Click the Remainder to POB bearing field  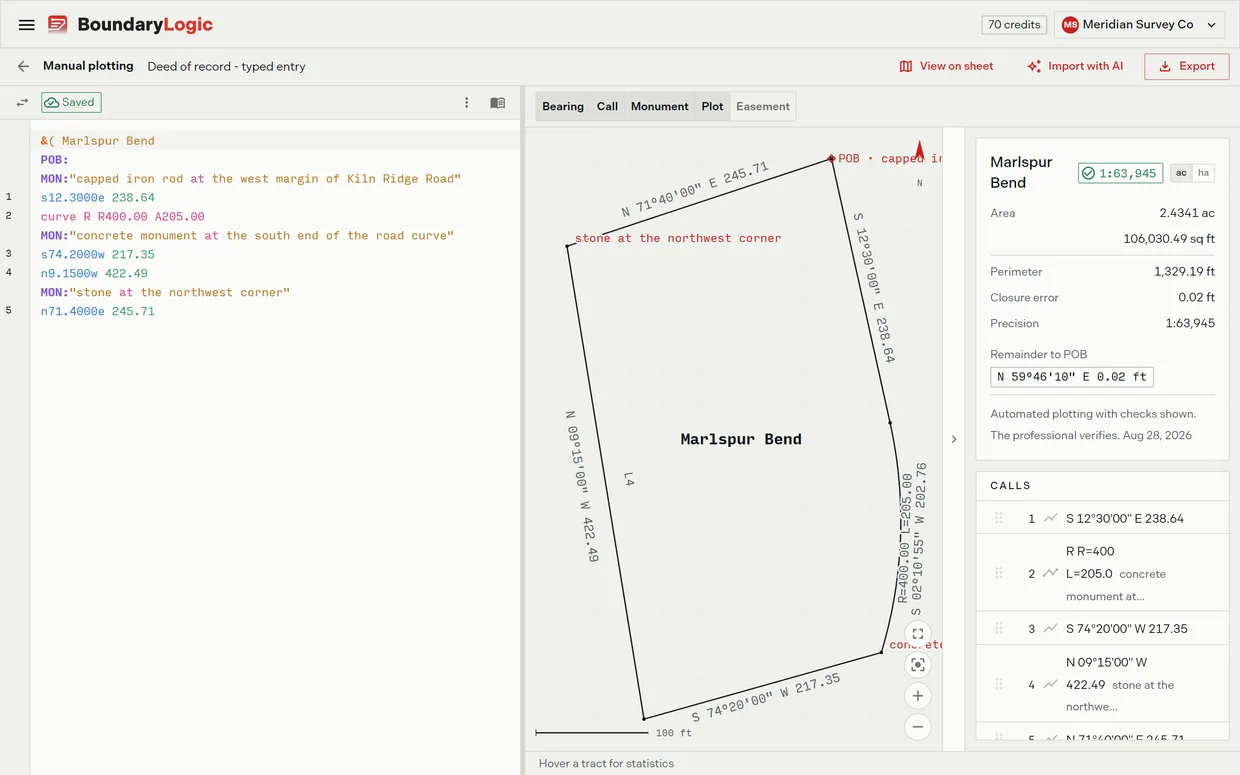click(x=1071, y=377)
